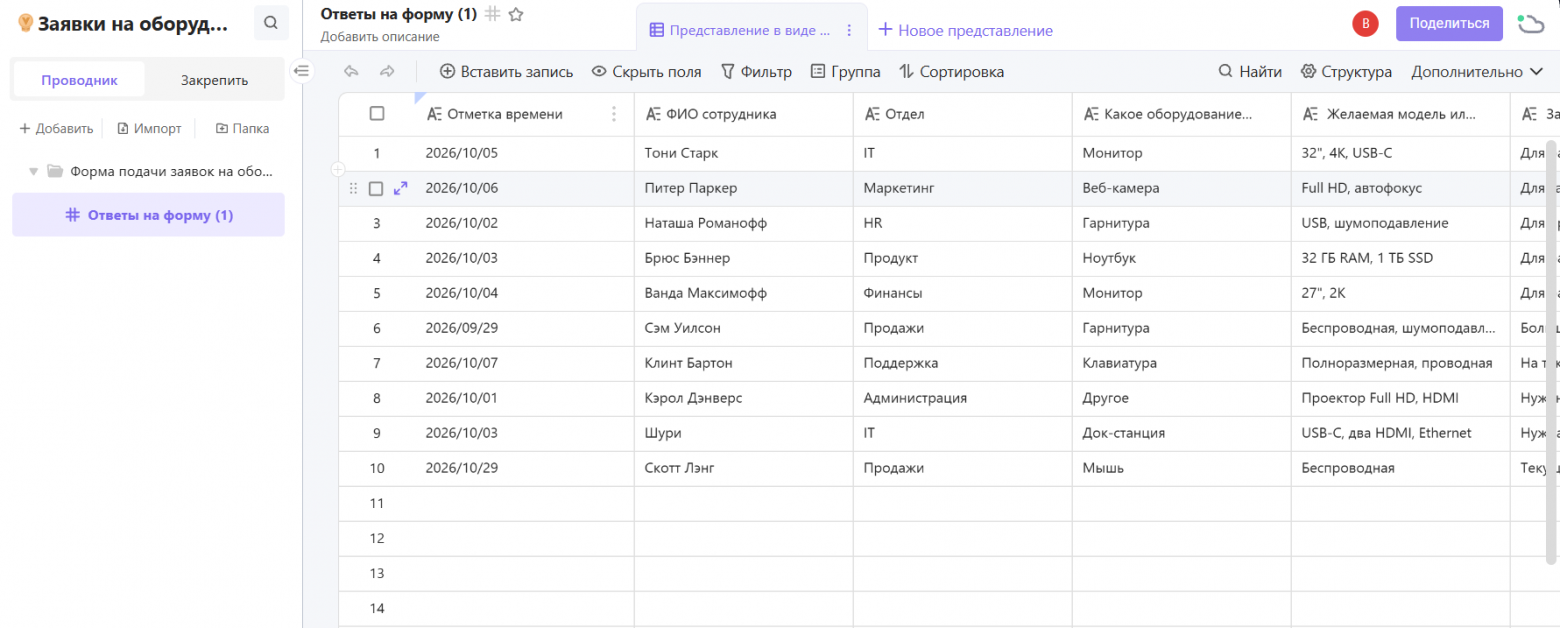The height and width of the screenshot is (628, 1560).
Task: Select cell Наташа Романофф
Action: tap(743, 223)
